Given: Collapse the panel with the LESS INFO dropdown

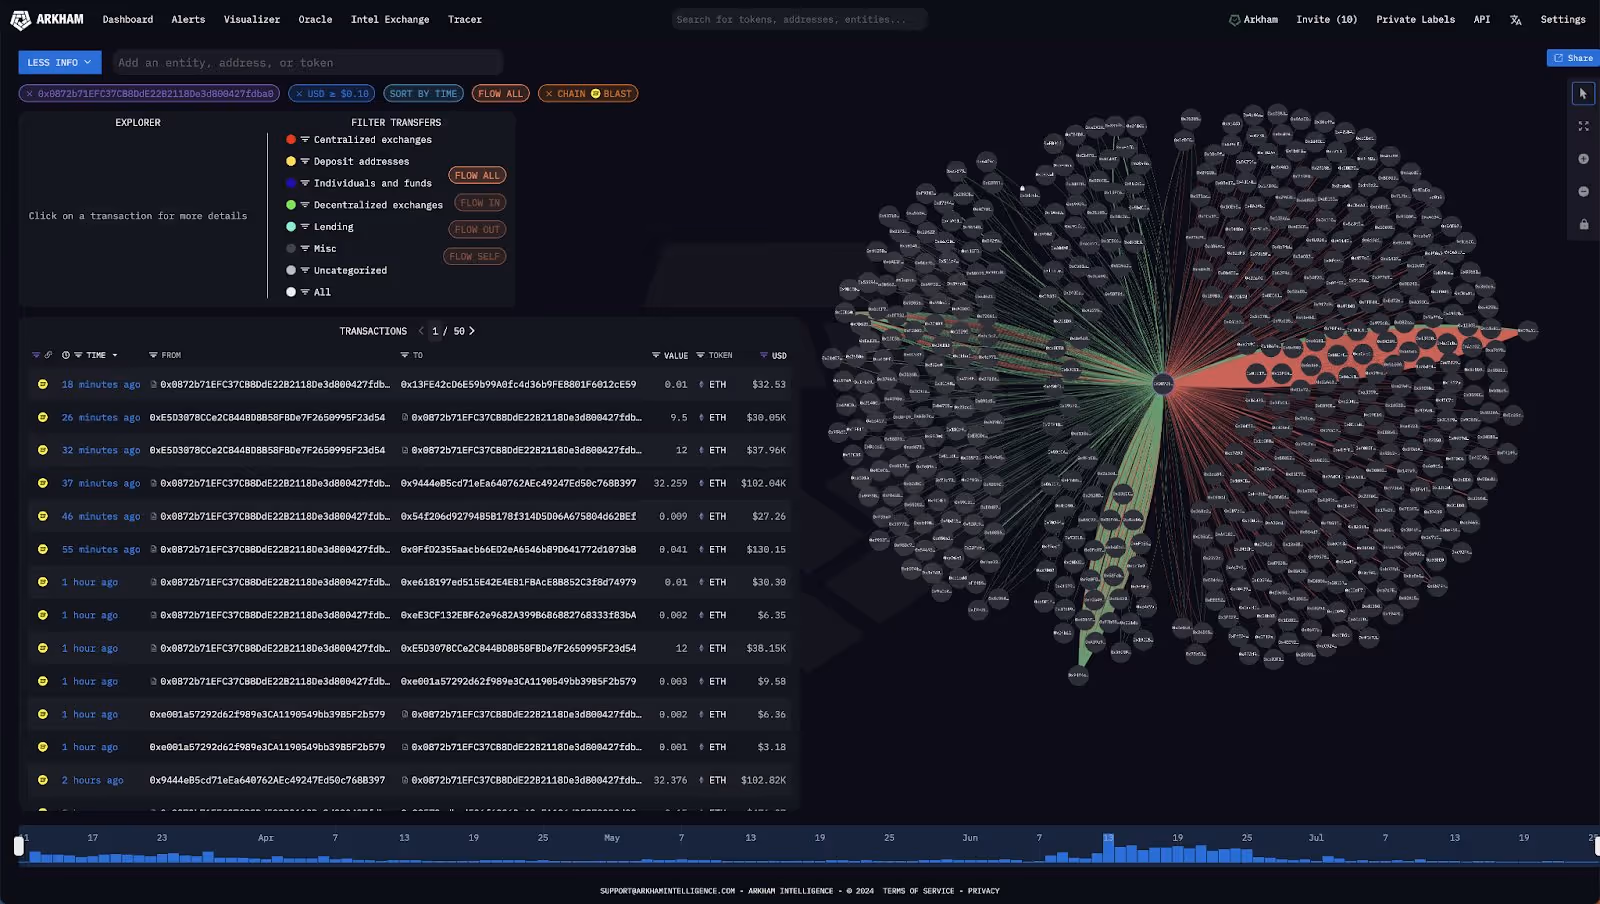Looking at the screenshot, I should point(60,62).
